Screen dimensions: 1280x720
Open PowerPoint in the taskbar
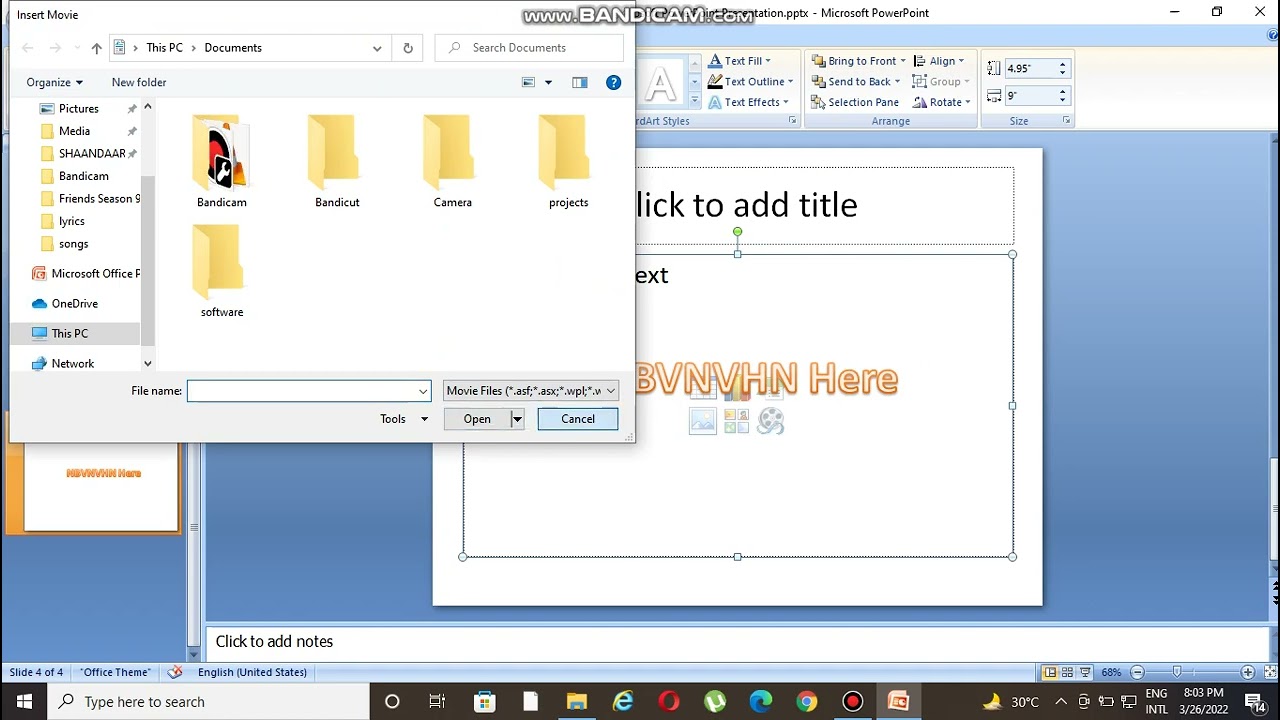(x=898, y=702)
